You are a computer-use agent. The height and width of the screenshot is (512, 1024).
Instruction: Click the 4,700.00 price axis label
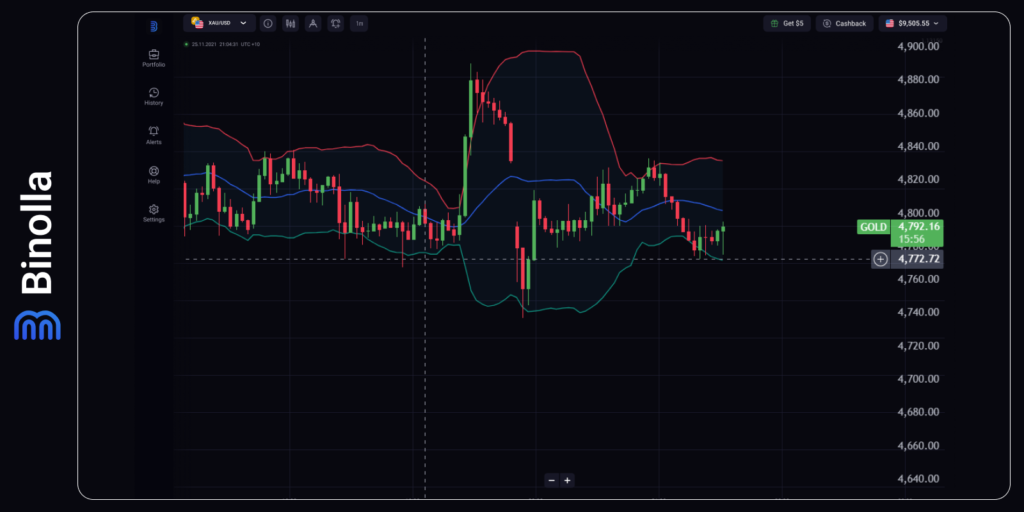(x=918, y=379)
